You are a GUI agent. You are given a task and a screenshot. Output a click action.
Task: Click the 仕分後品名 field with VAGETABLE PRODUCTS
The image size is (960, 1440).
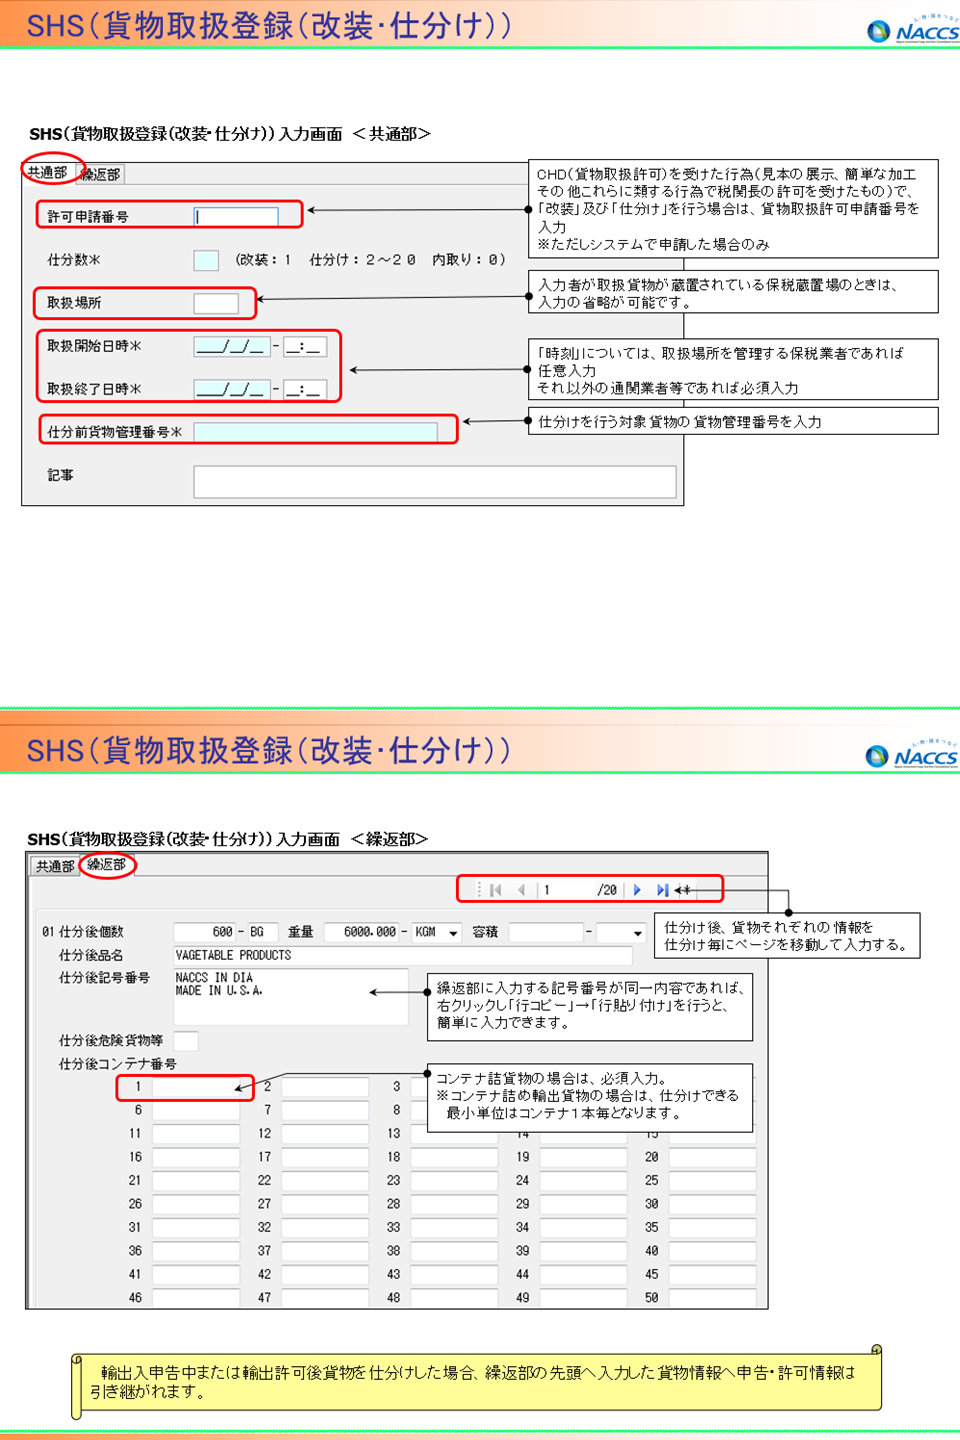(403, 956)
